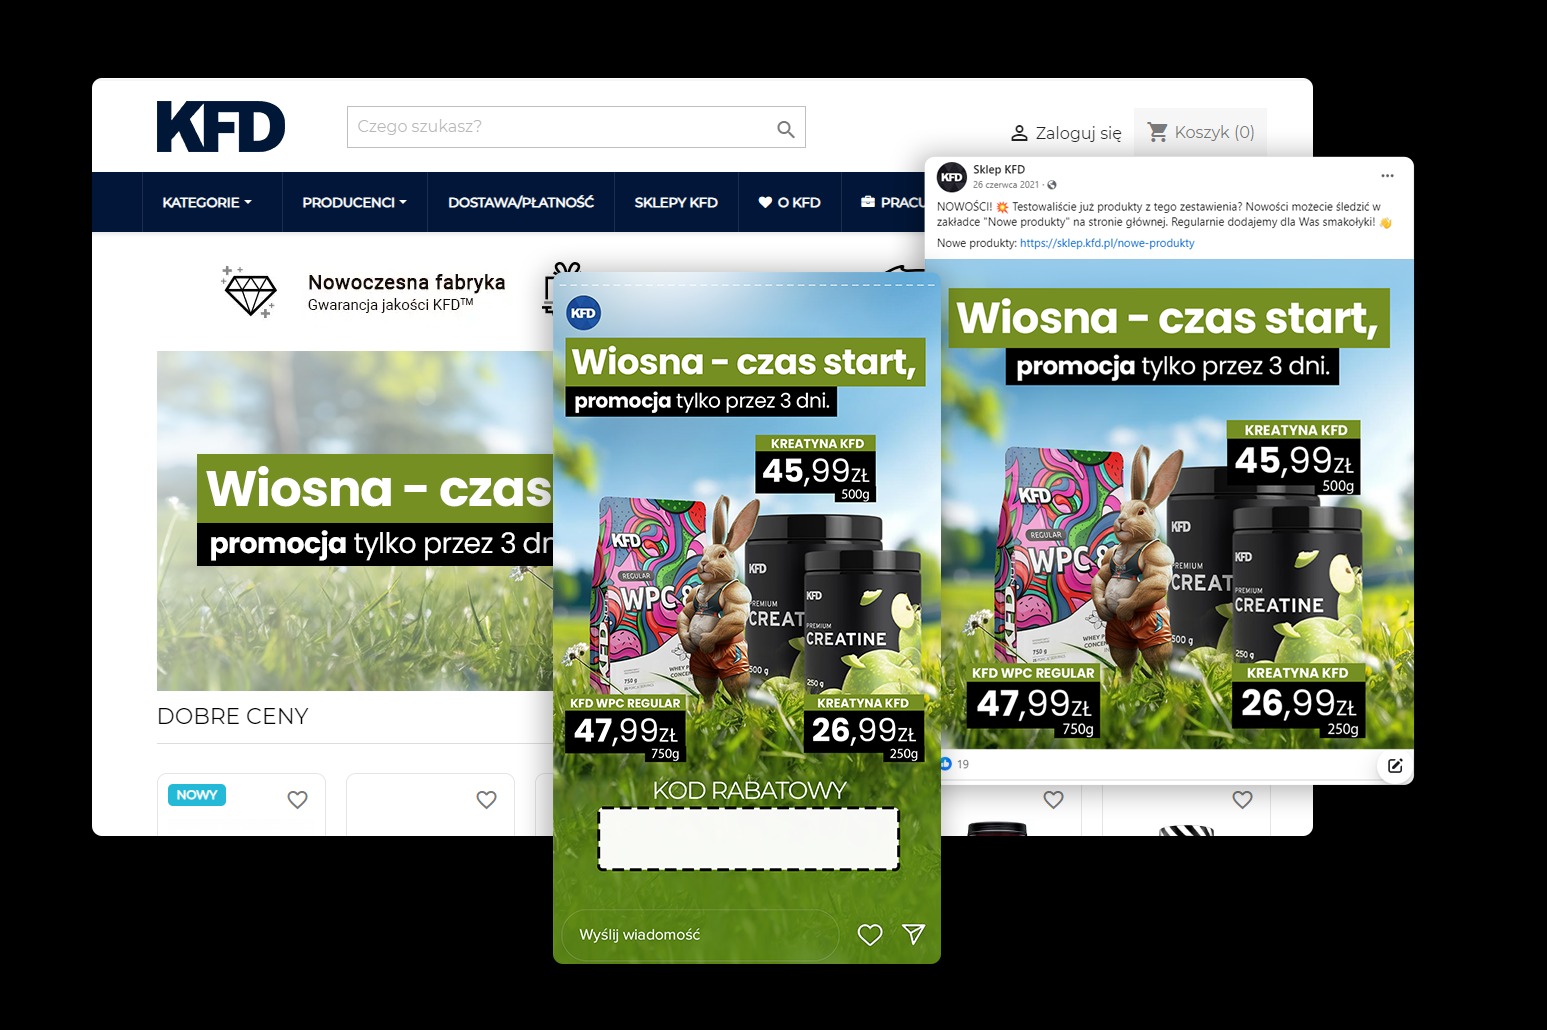Click the search magnifier icon
Screen dimensions: 1547x1030
click(784, 127)
